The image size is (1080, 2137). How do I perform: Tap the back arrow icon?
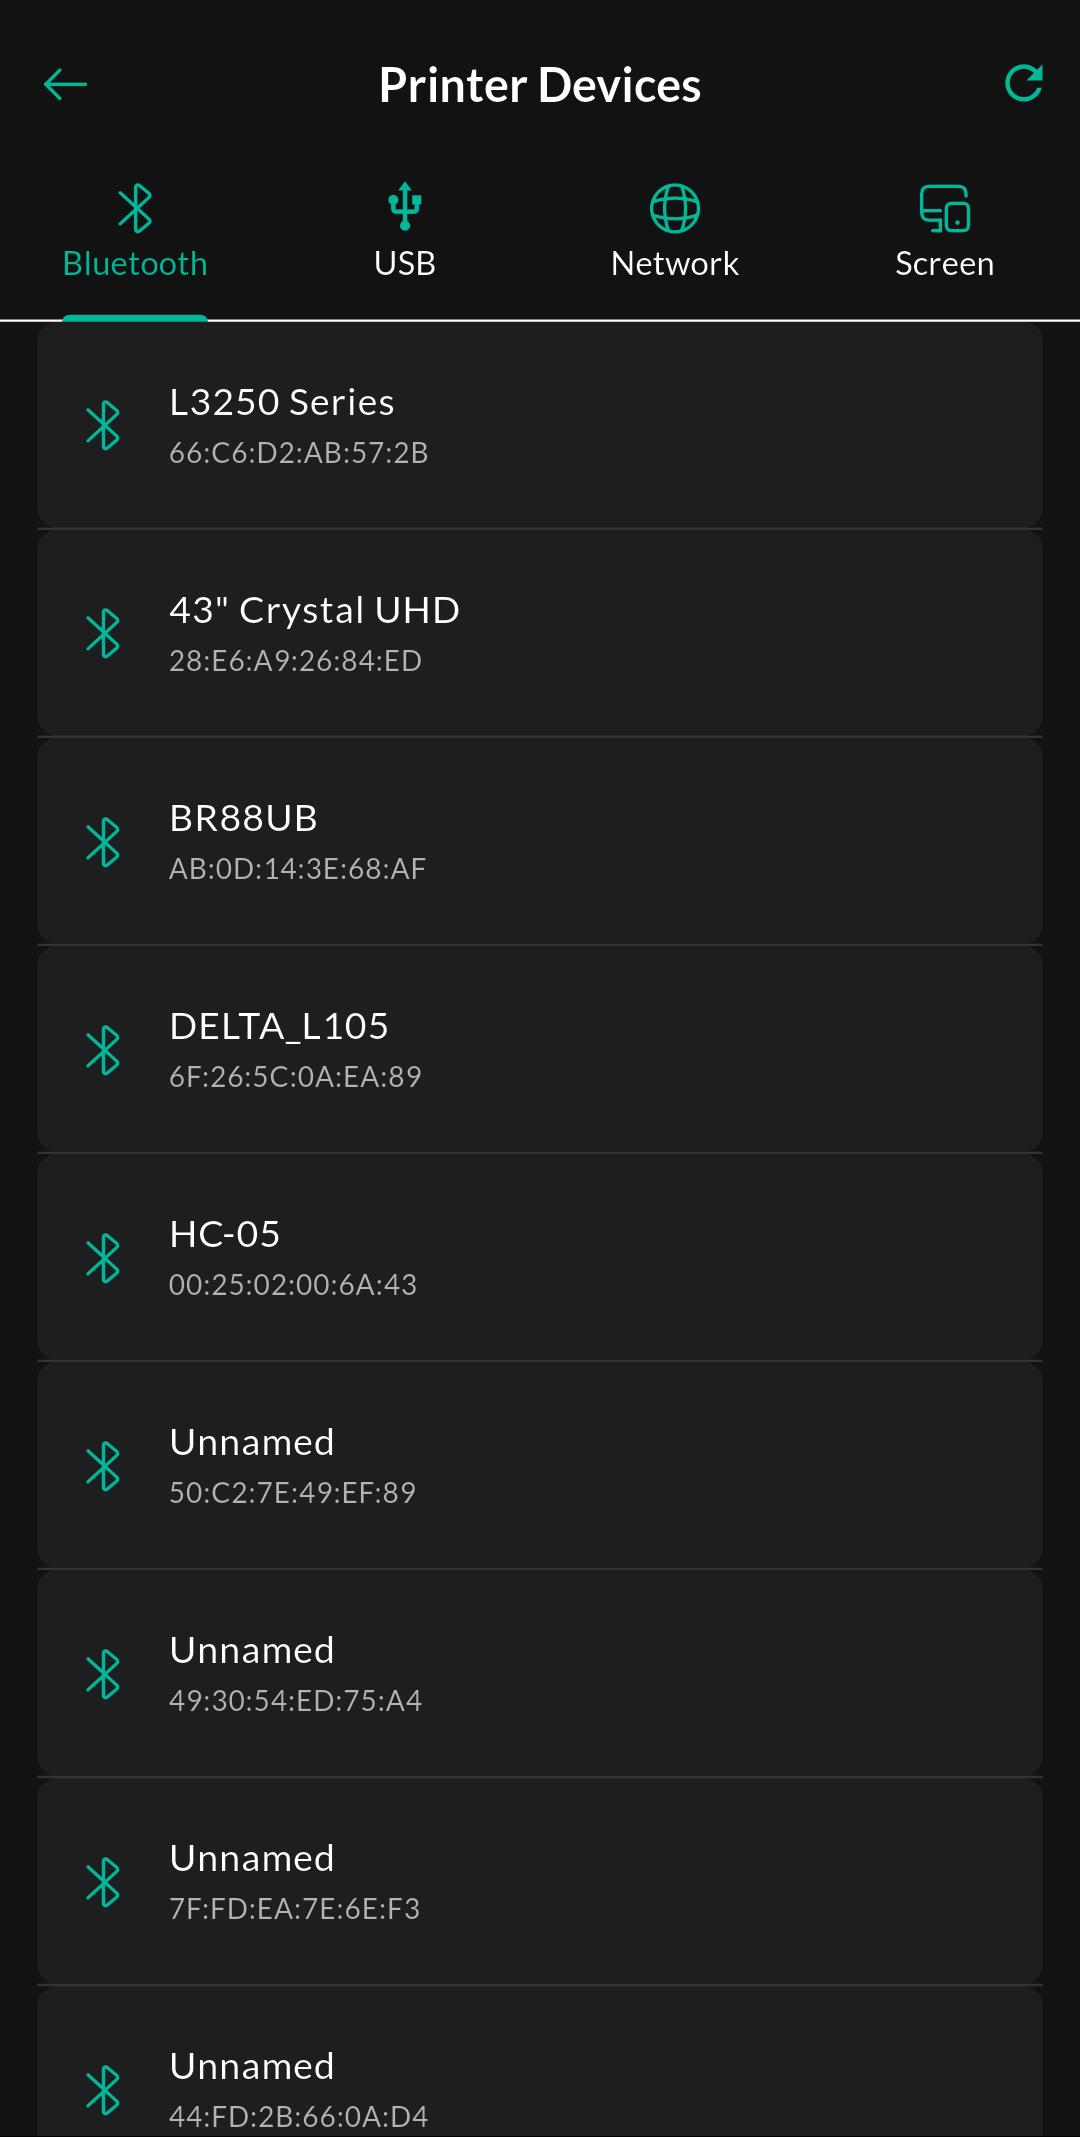coord(66,85)
